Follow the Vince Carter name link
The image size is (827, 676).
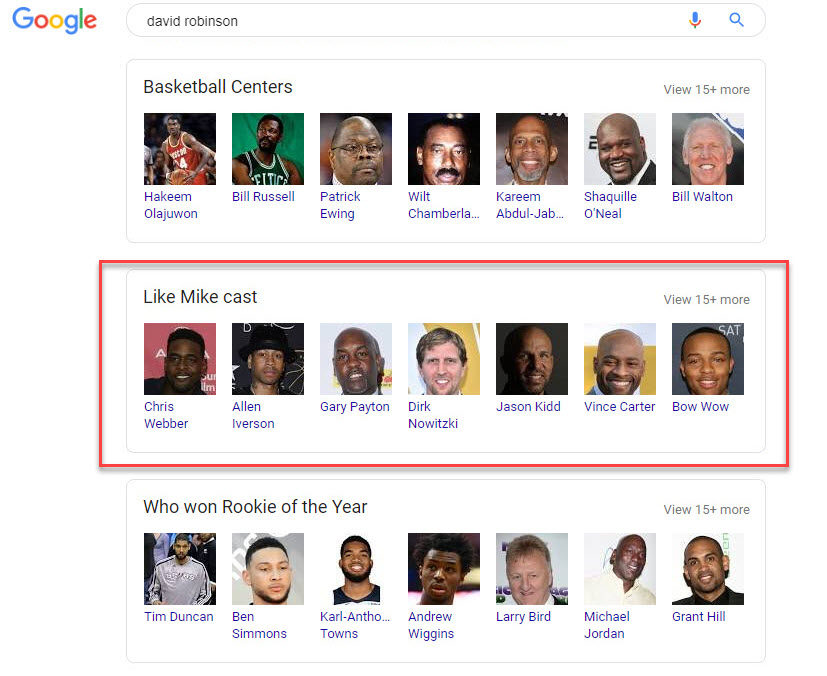pos(620,407)
